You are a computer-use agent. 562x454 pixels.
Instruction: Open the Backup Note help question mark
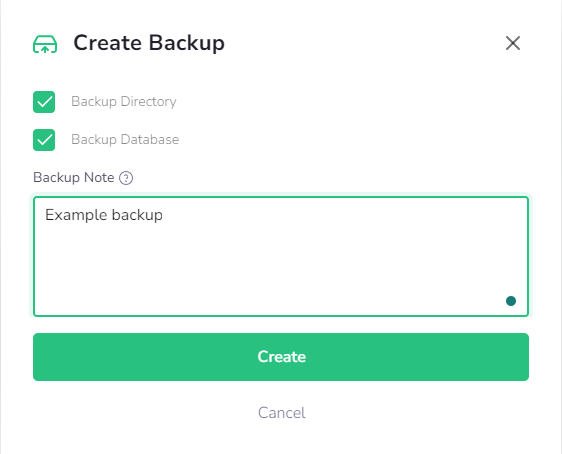(126, 178)
